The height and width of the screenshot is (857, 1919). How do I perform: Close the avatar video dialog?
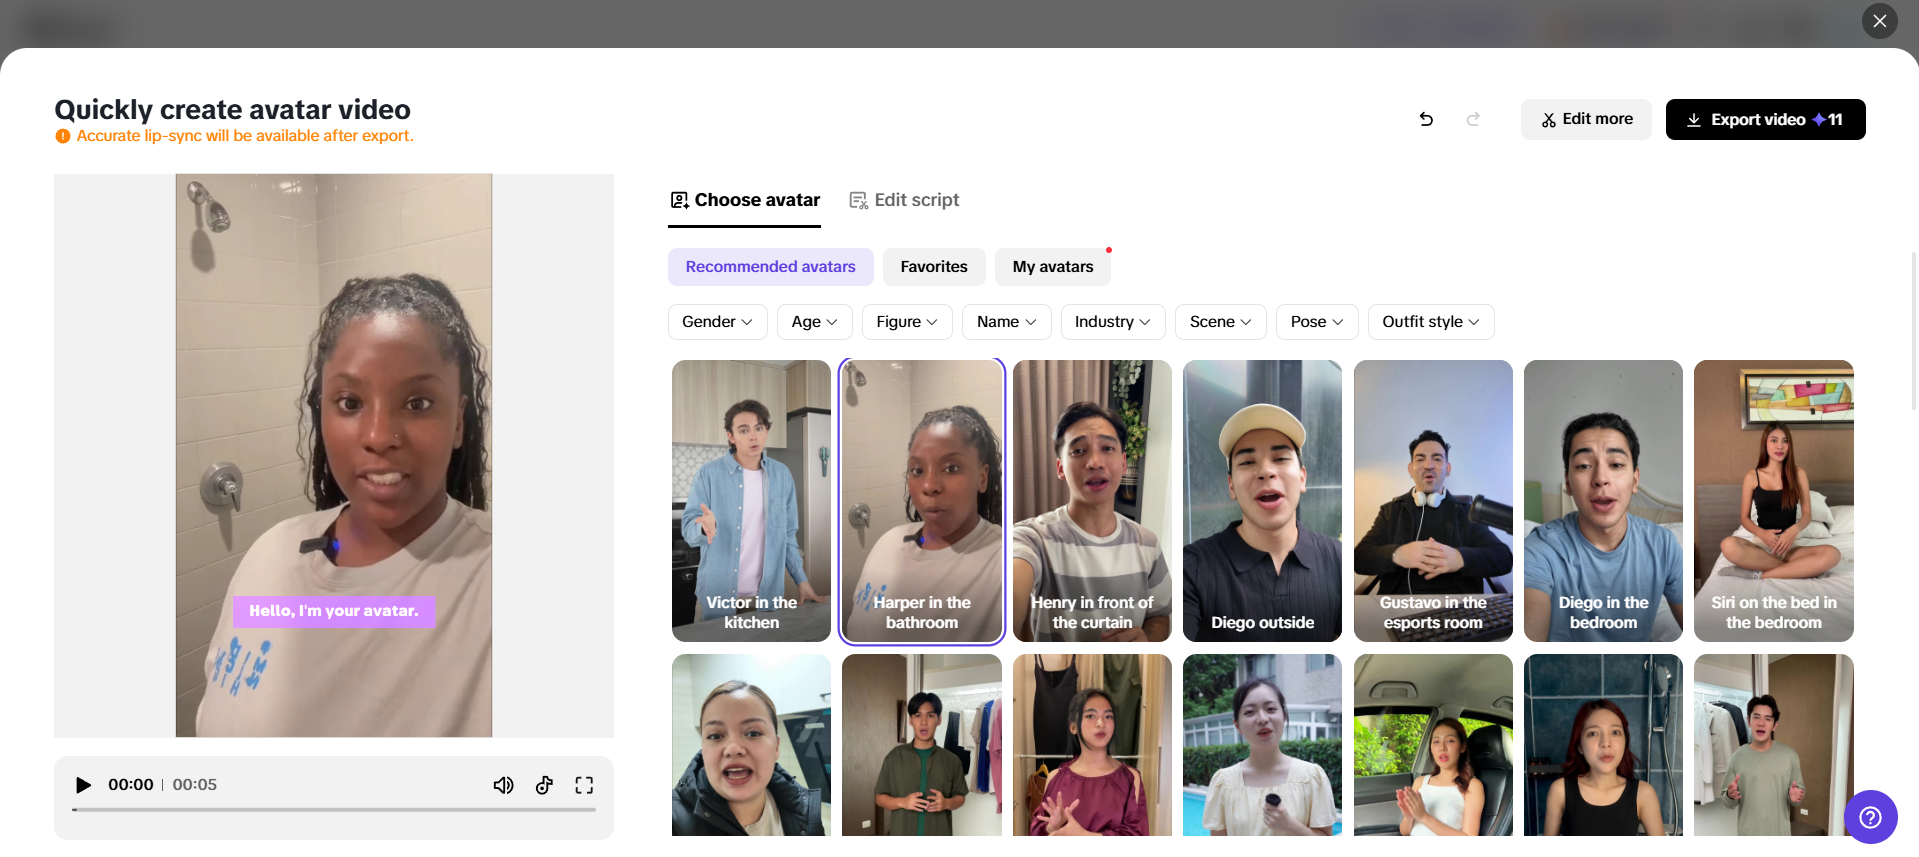[1879, 21]
